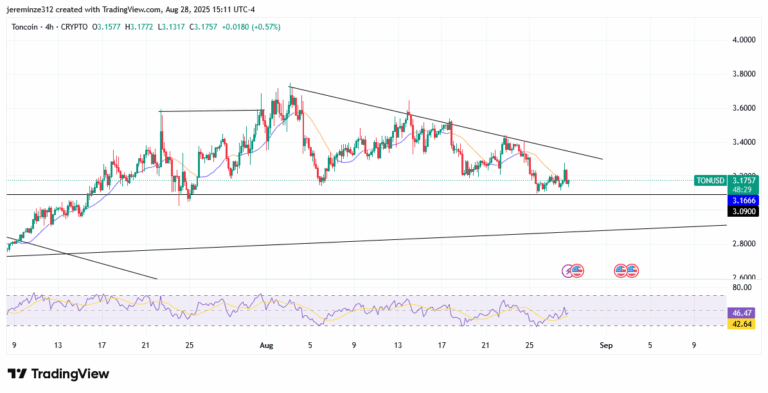The height and width of the screenshot is (393, 768).
Task: Click the green TONUSD price label
Action: tap(710, 180)
